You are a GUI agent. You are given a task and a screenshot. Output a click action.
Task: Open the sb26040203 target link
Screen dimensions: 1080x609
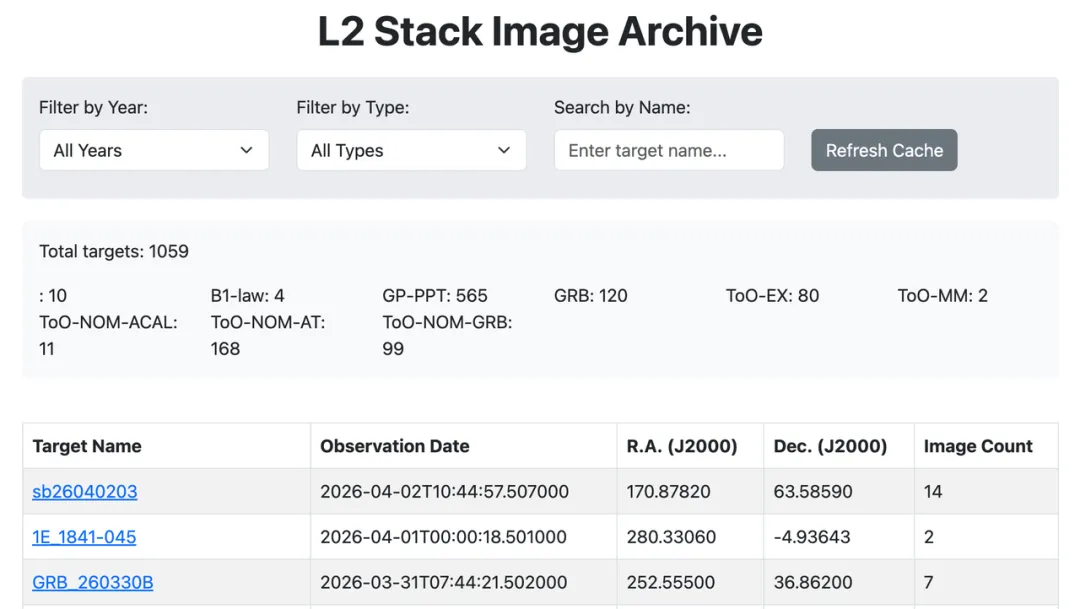click(85, 491)
